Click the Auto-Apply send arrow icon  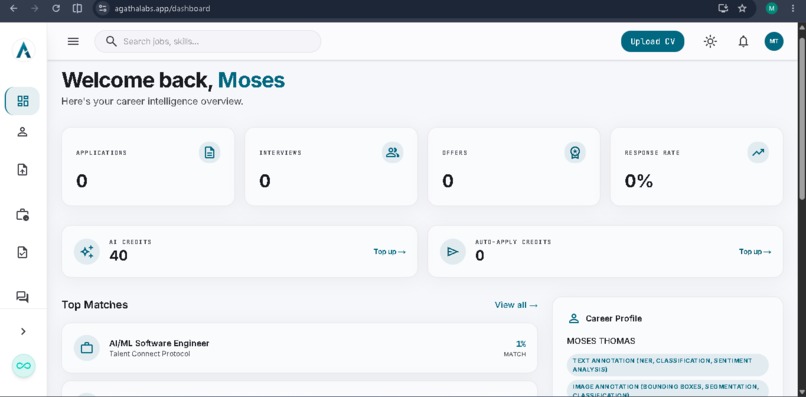(x=452, y=251)
